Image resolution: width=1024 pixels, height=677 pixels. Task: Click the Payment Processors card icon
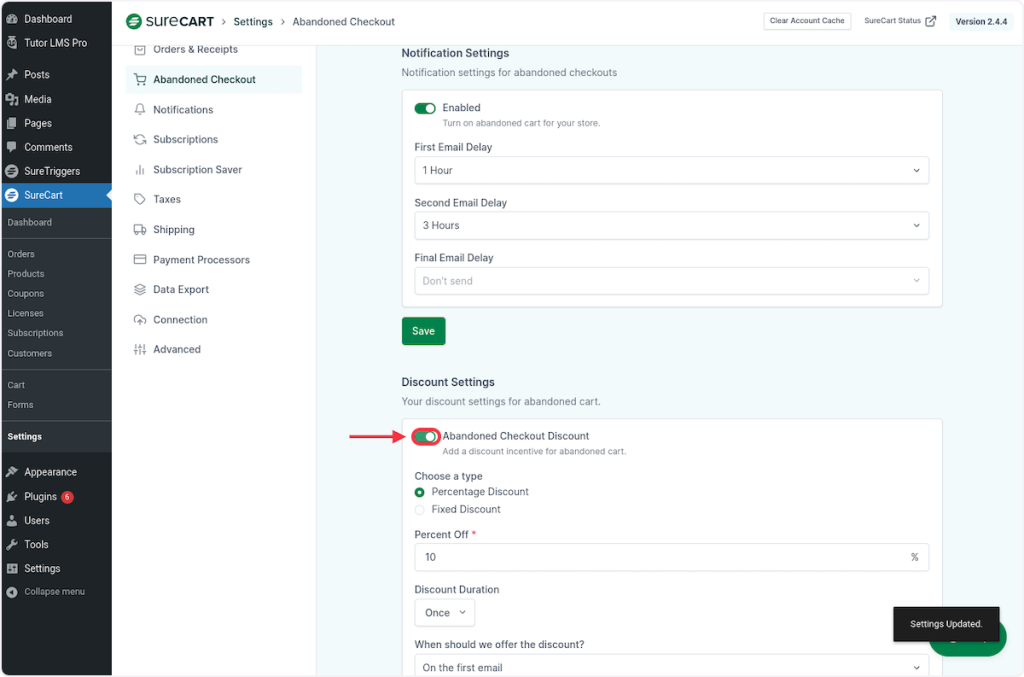(x=140, y=260)
